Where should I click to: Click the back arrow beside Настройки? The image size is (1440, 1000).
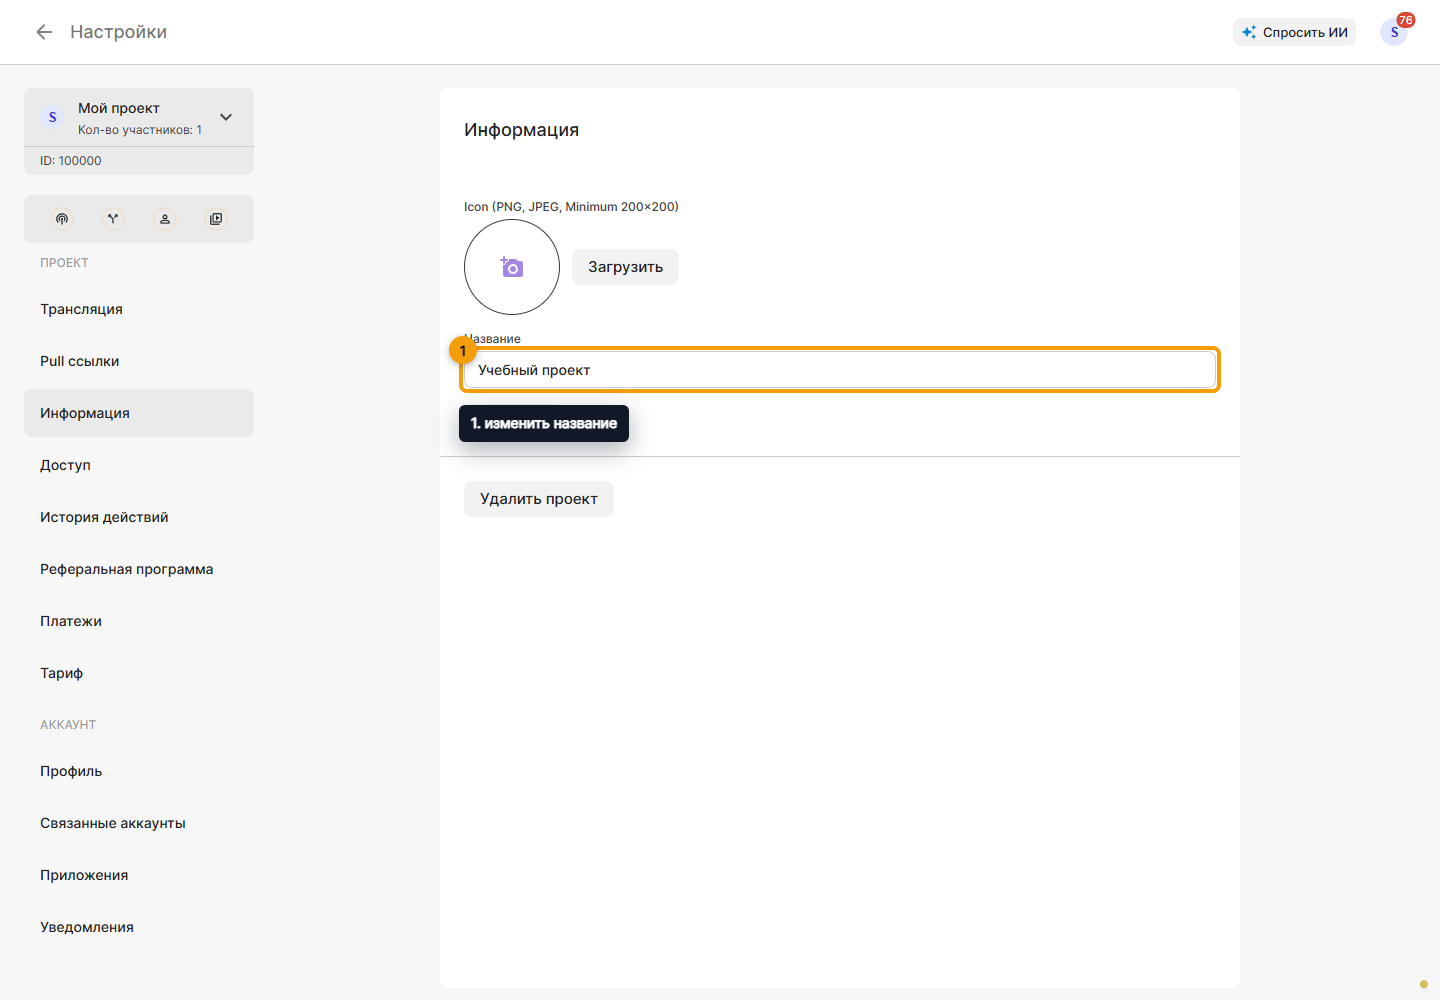coord(44,32)
